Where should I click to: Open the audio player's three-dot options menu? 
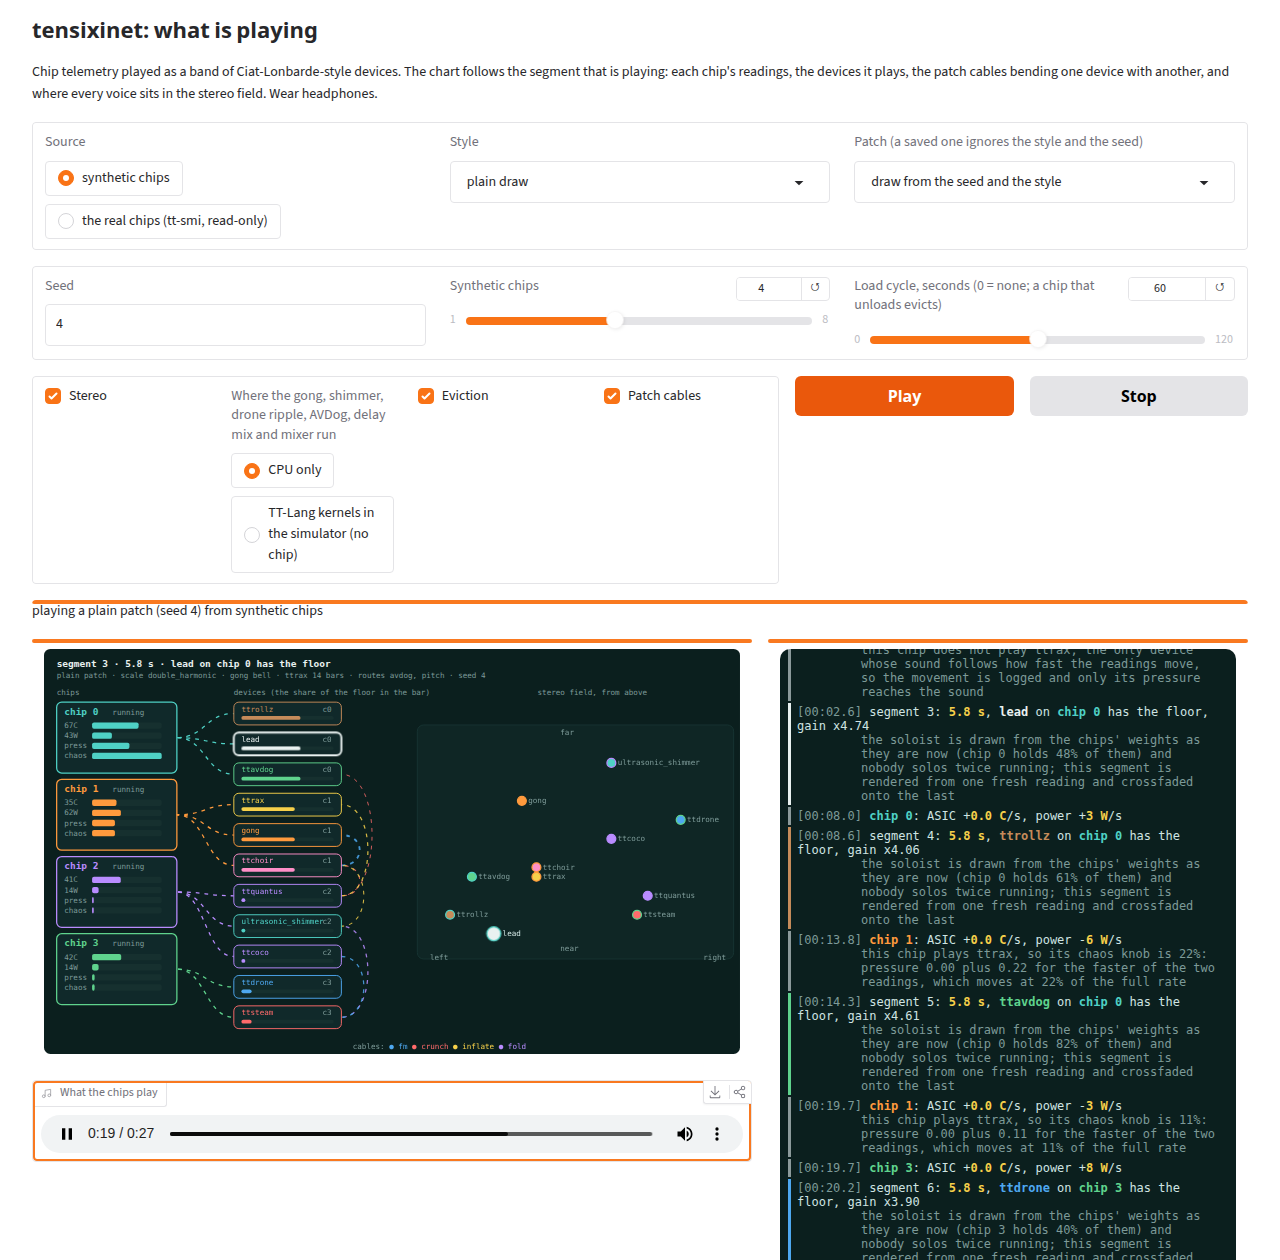[717, 1134]
